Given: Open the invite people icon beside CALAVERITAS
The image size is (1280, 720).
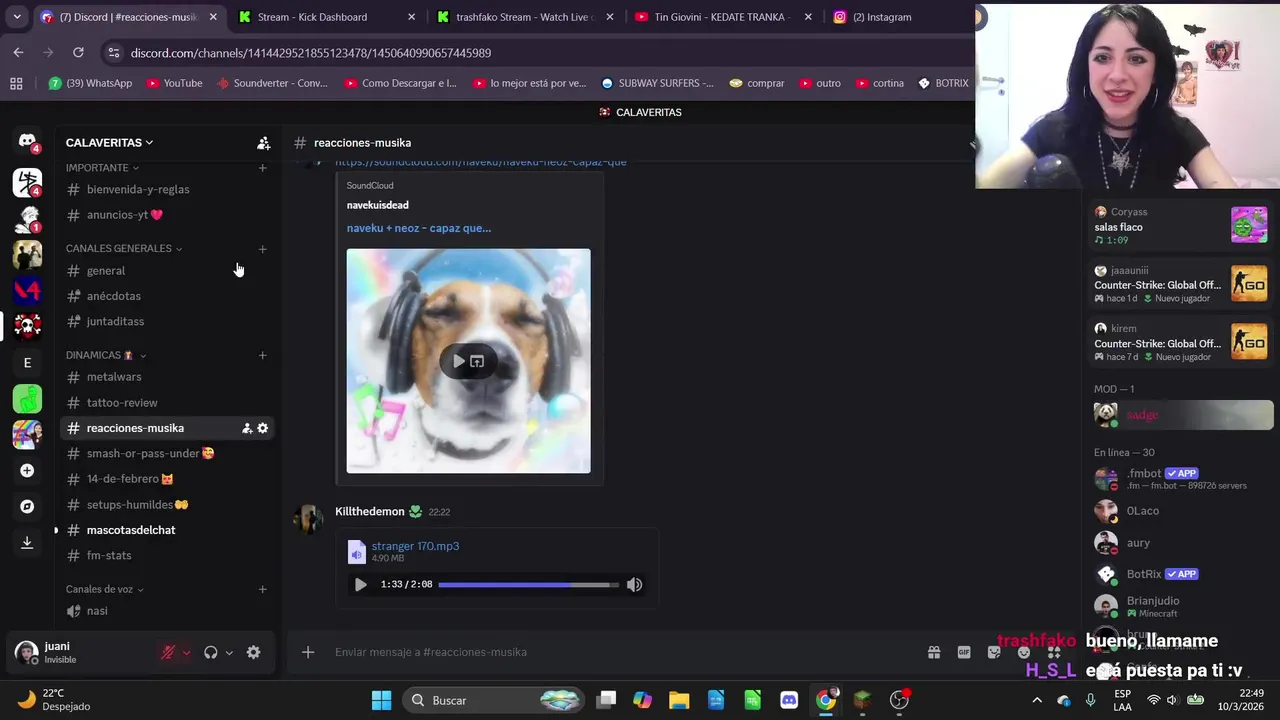Looking at the screenshot, I should [x=263, y=143].
